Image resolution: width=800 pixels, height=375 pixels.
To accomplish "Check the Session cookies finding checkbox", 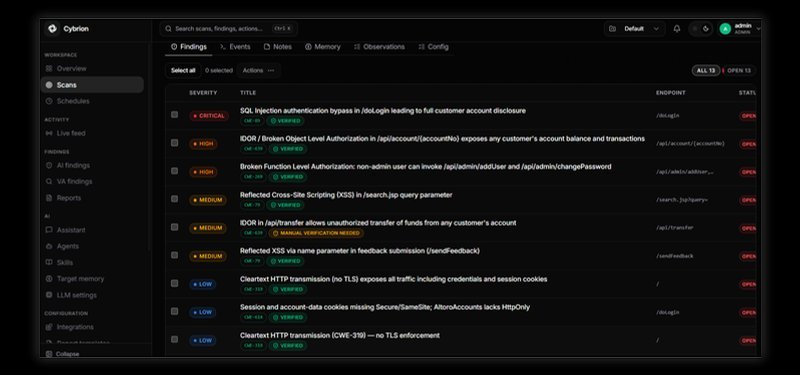I will point(174,311).
